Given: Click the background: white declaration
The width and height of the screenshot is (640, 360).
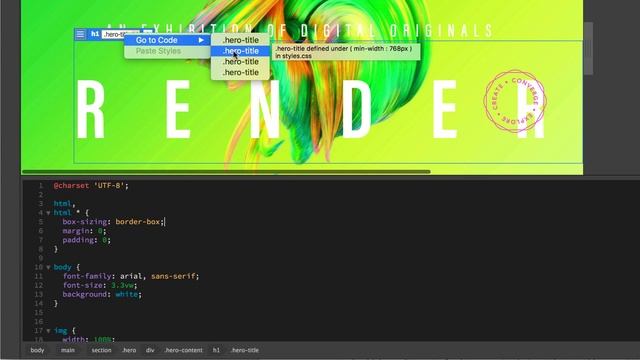Looking at the screenshot, I should (102, 294).
